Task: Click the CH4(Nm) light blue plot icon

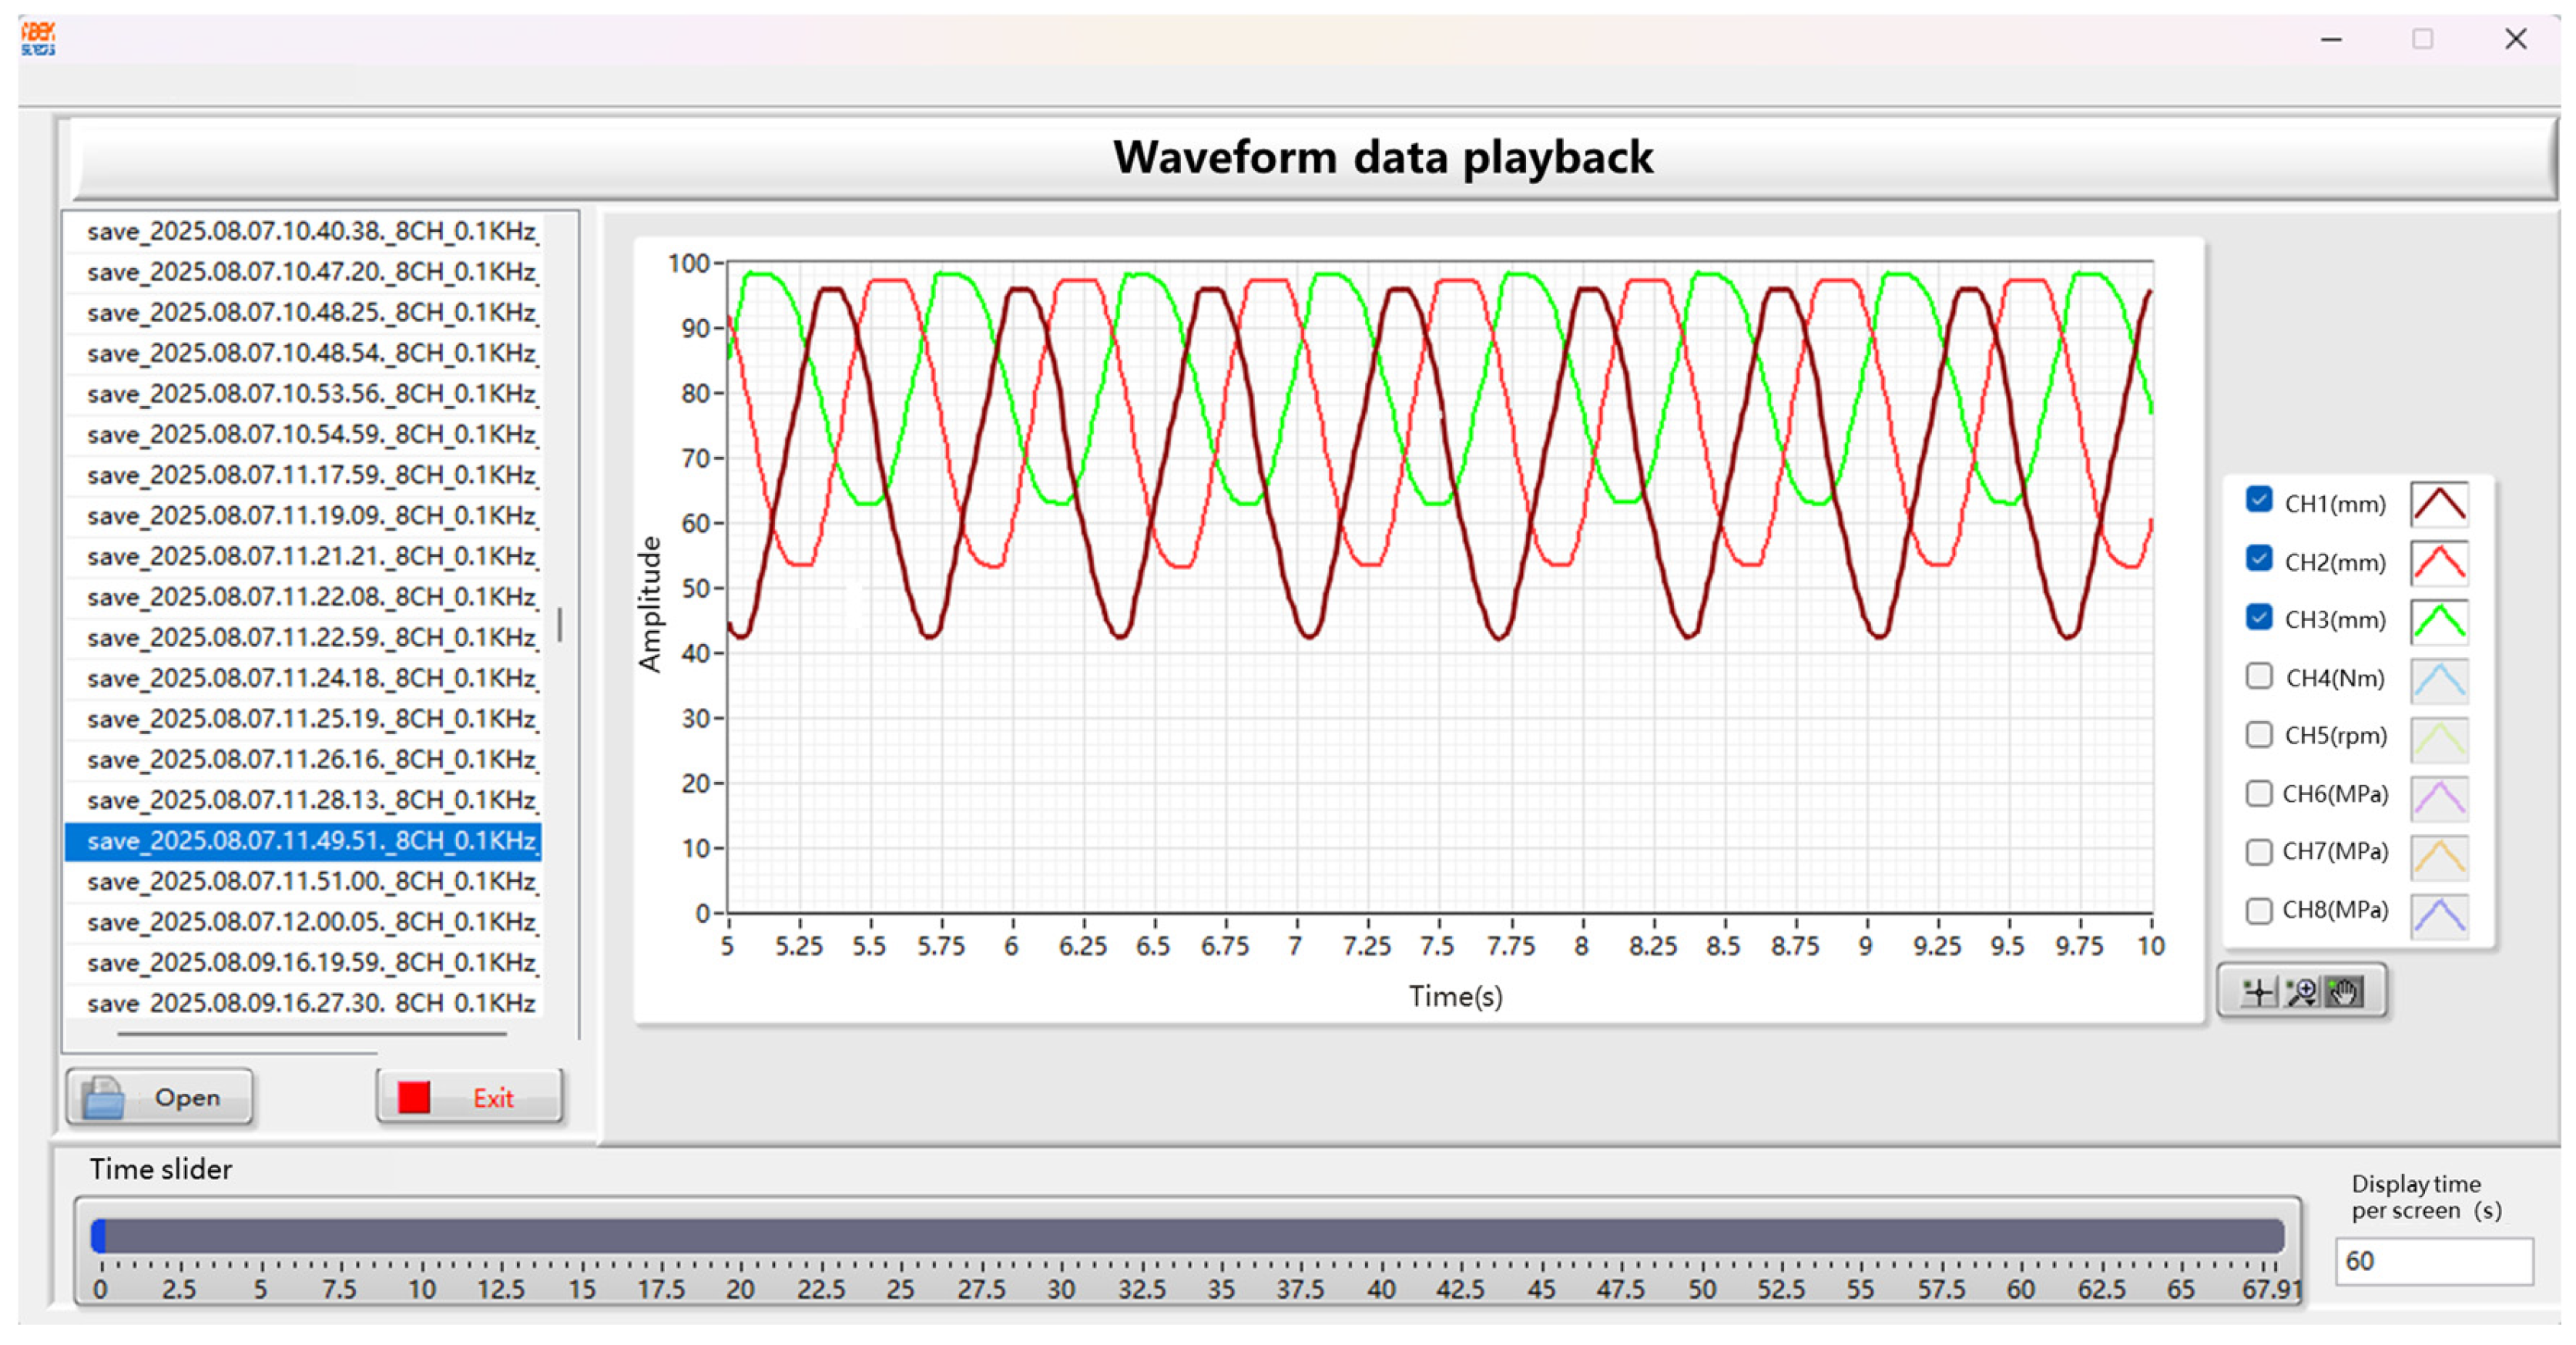Action: pyautogui.click(x=2439, y=679)
